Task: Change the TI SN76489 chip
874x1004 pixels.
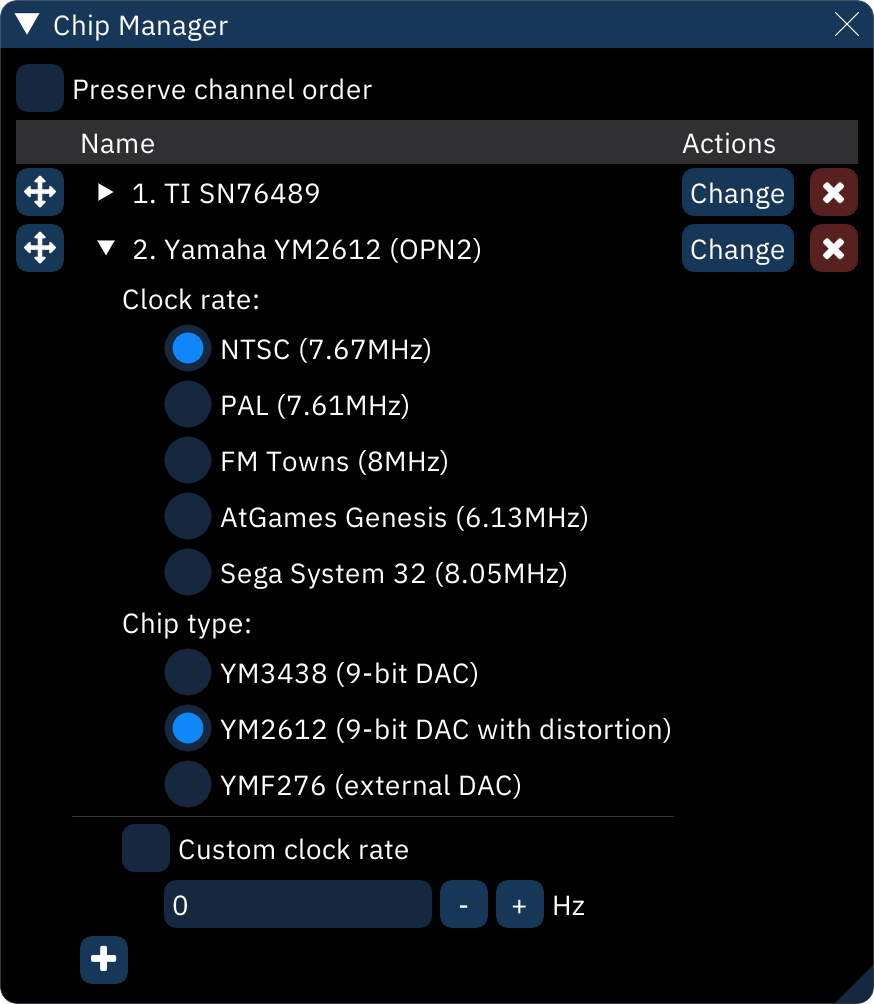Action: click(737, 192)
